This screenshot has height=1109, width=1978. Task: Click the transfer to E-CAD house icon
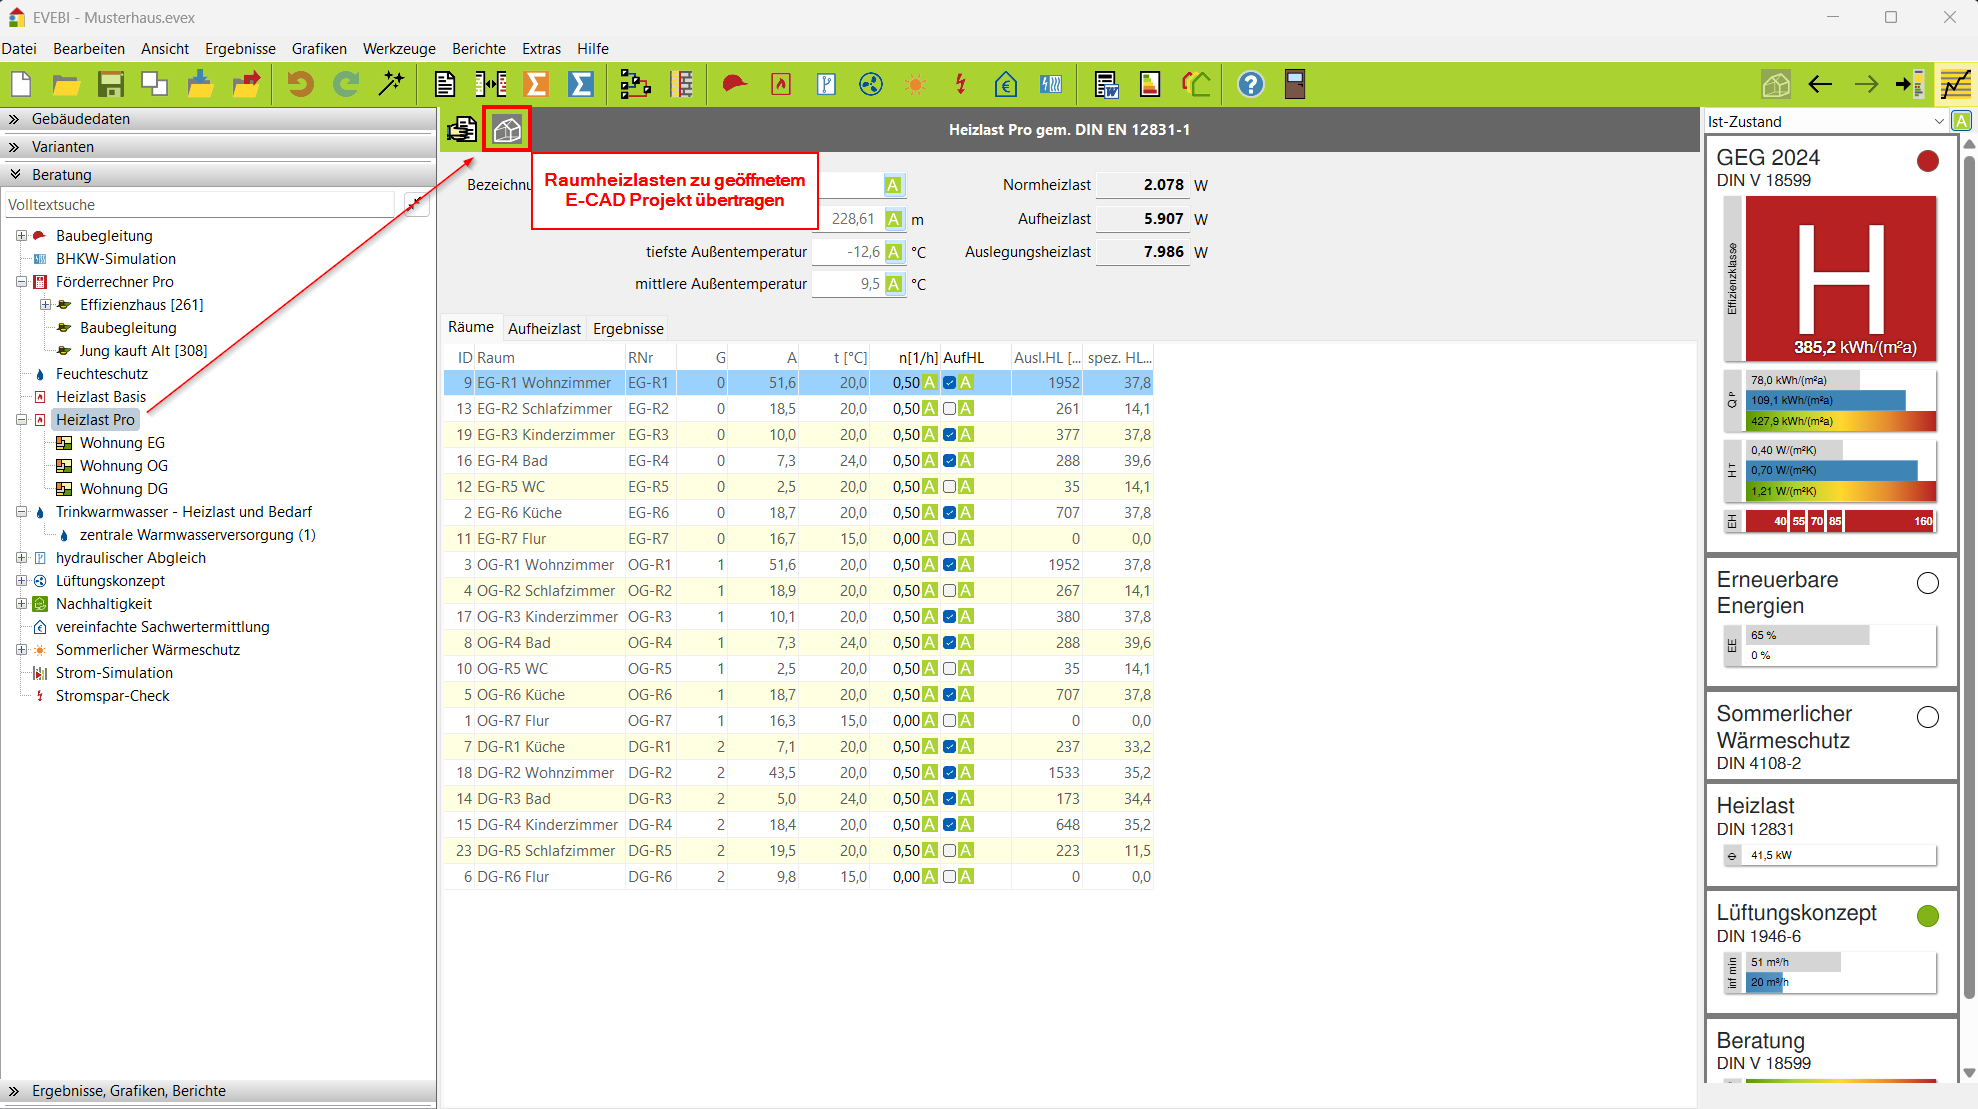507,130
